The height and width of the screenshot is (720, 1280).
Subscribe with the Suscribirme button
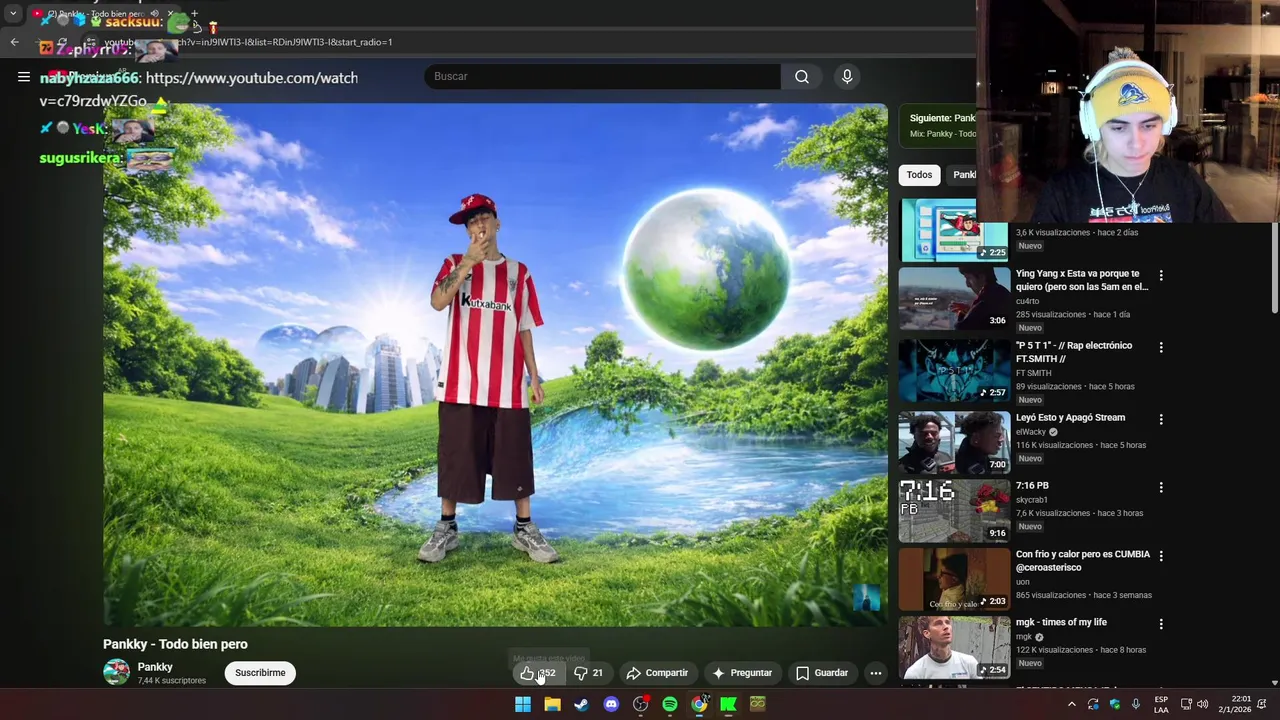[x=260, y=673]
